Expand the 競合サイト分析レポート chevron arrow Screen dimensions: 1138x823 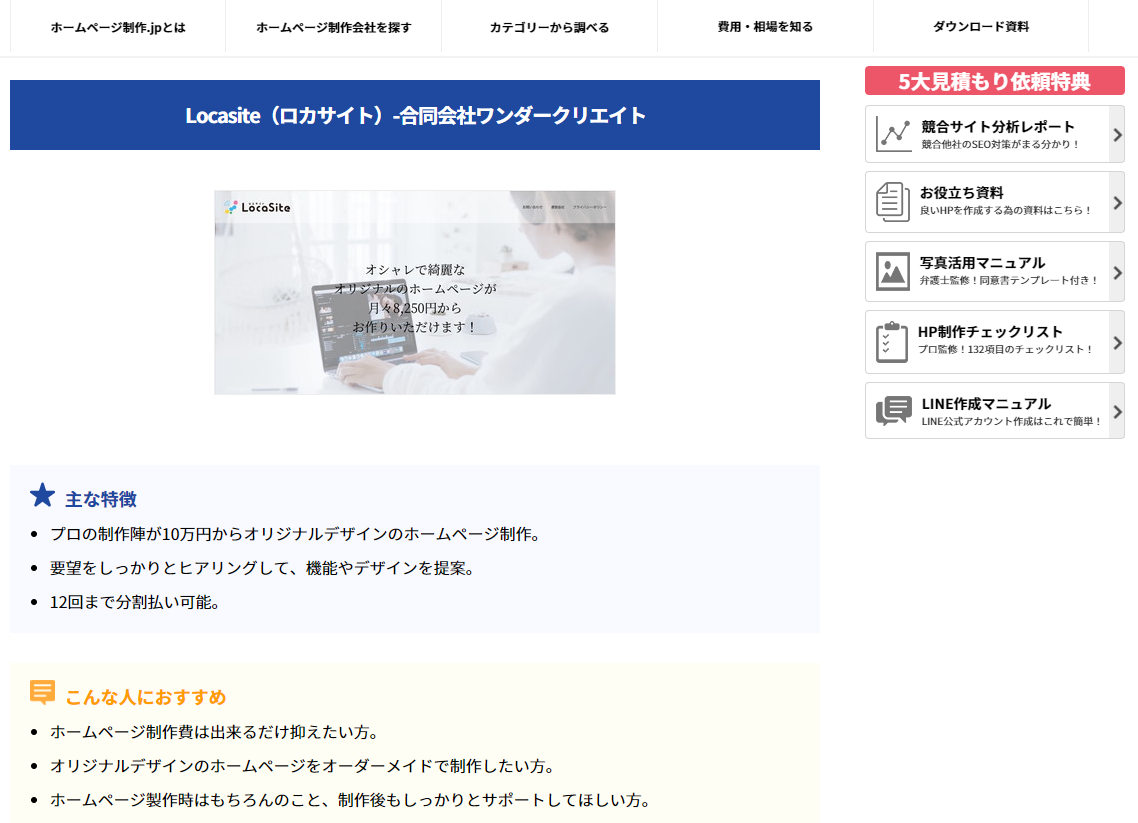1118,134
